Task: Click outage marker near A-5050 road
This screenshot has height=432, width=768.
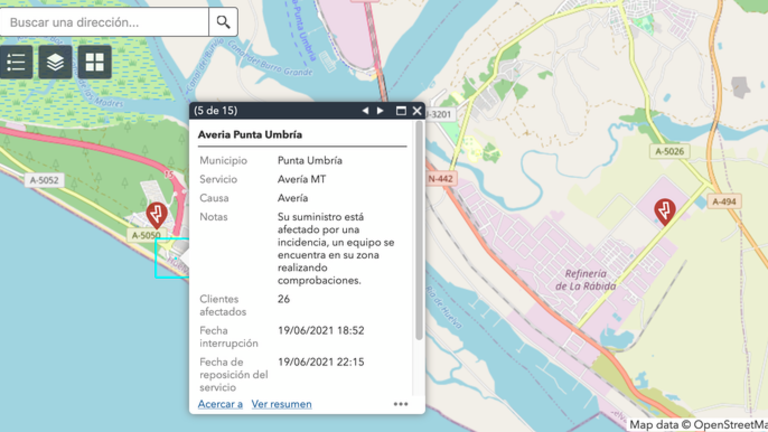Action: 157,214
